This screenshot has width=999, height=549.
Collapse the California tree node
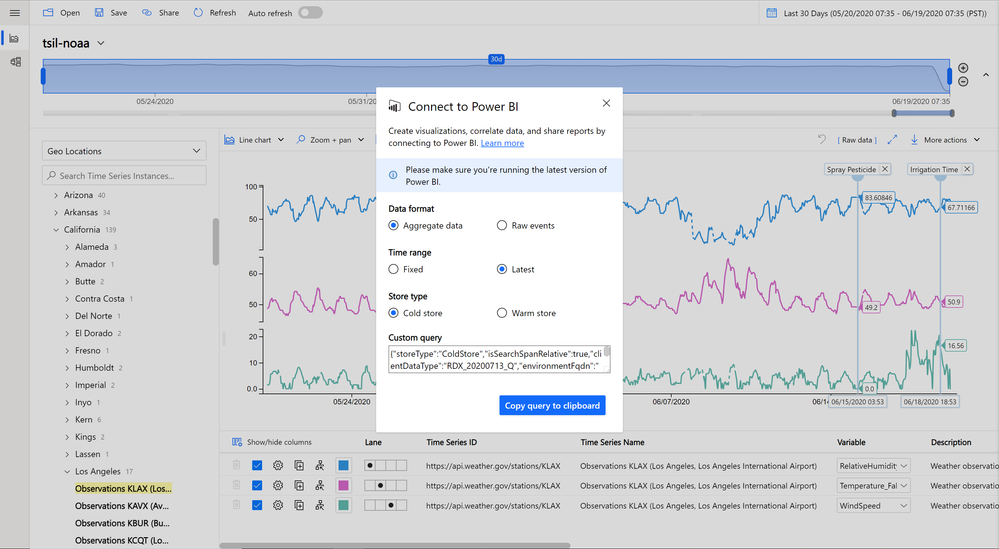pos(56,230)
